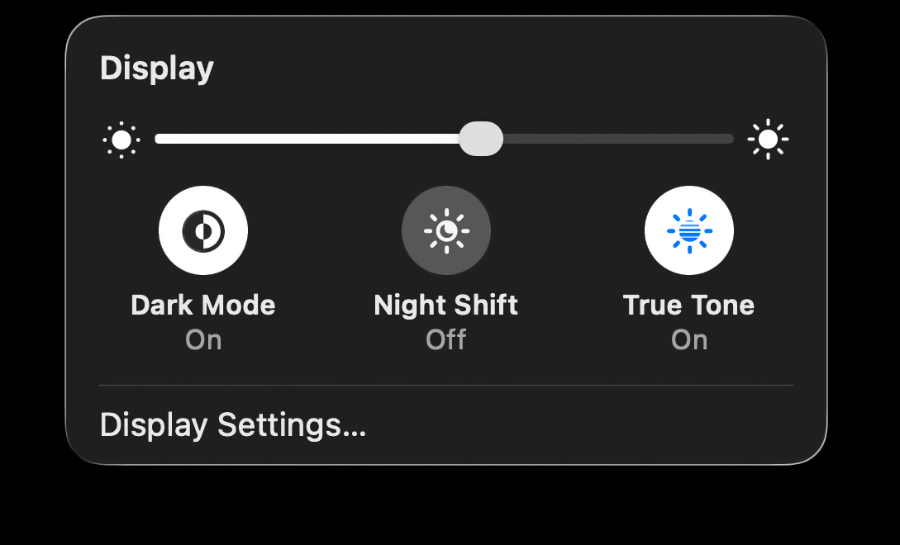Turn off Dark Mode with its round button
The width and height of the screenshot is (900, 545).
tap(203, 231)
